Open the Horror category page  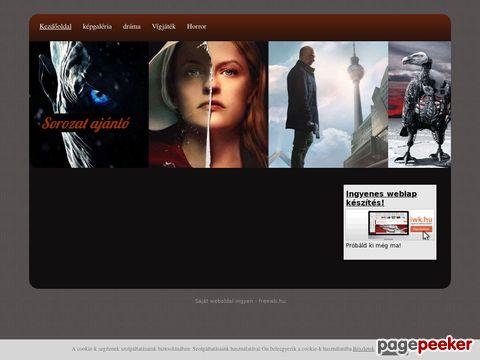point(196,27)
